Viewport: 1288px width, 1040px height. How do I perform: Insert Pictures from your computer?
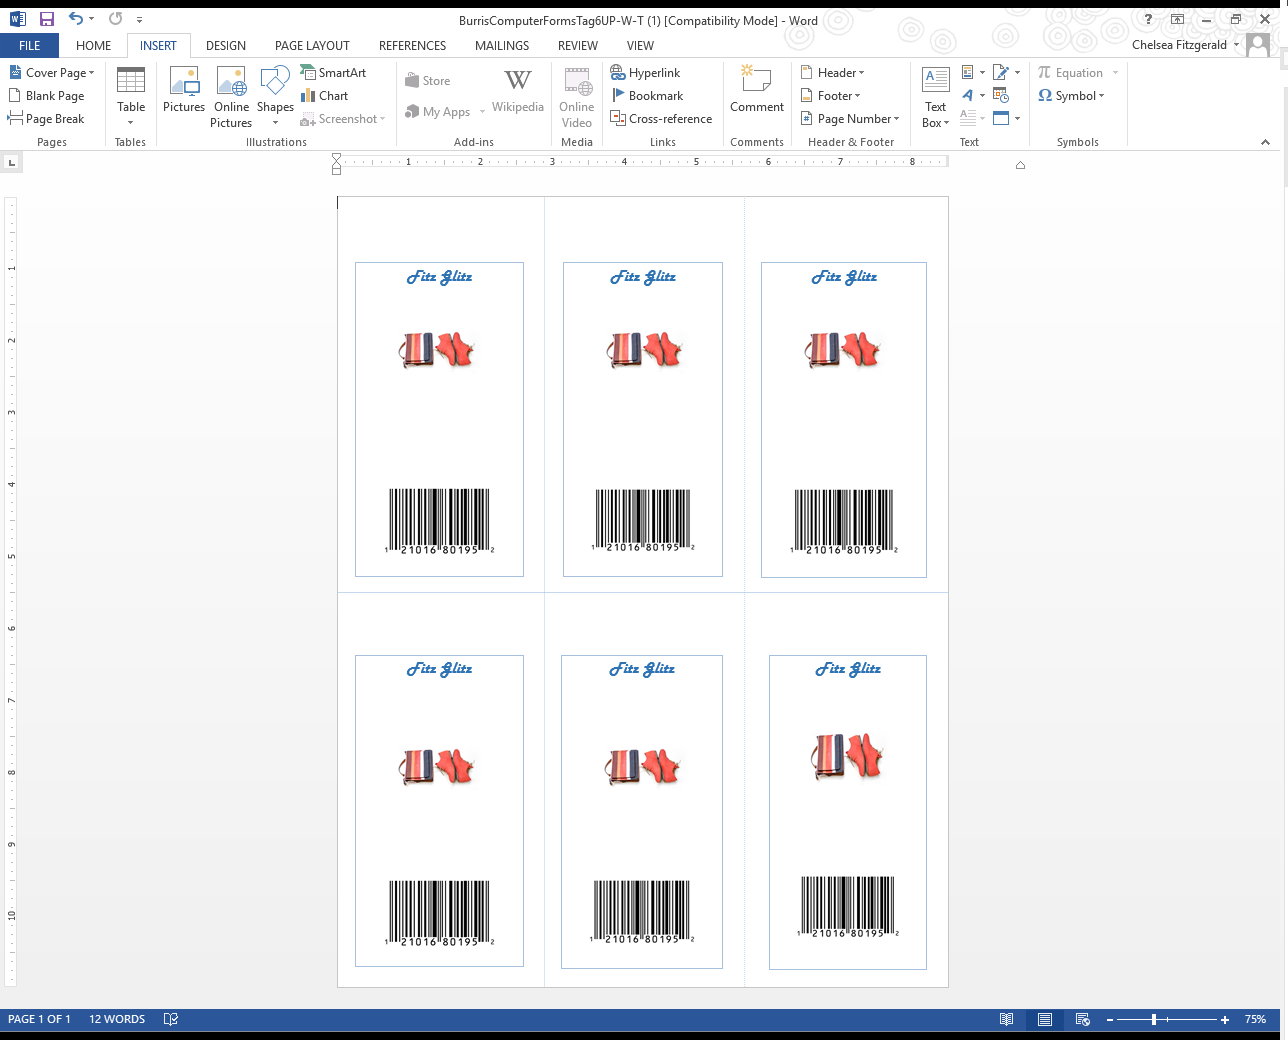(x=184, y=95)
